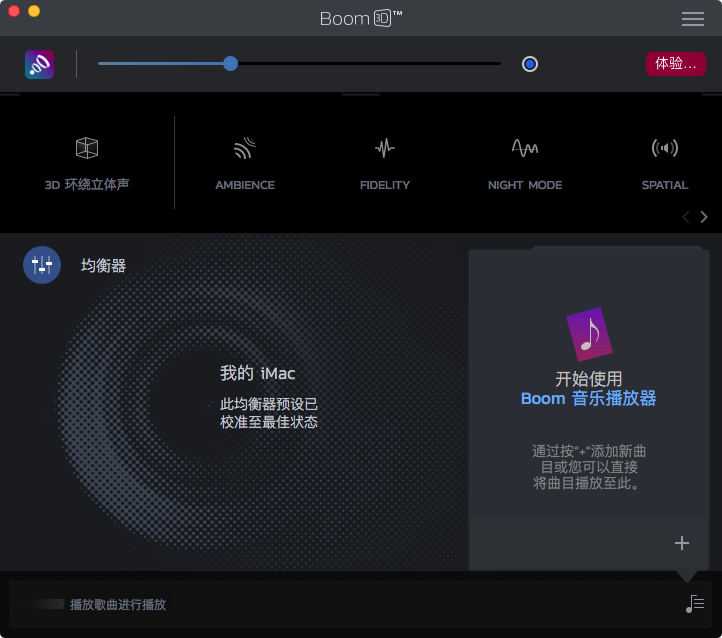Viewport: 722px width, 638px height.
Task: Toggle the playlist icon
Action: click(x=694, y=603)
